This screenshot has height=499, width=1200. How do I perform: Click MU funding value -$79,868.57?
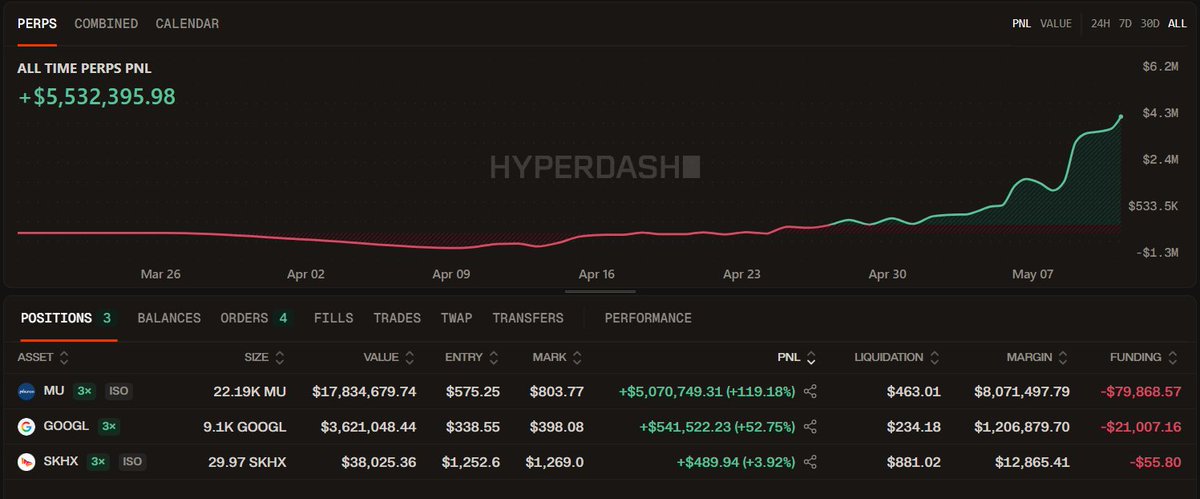[x=1142, y=391]
